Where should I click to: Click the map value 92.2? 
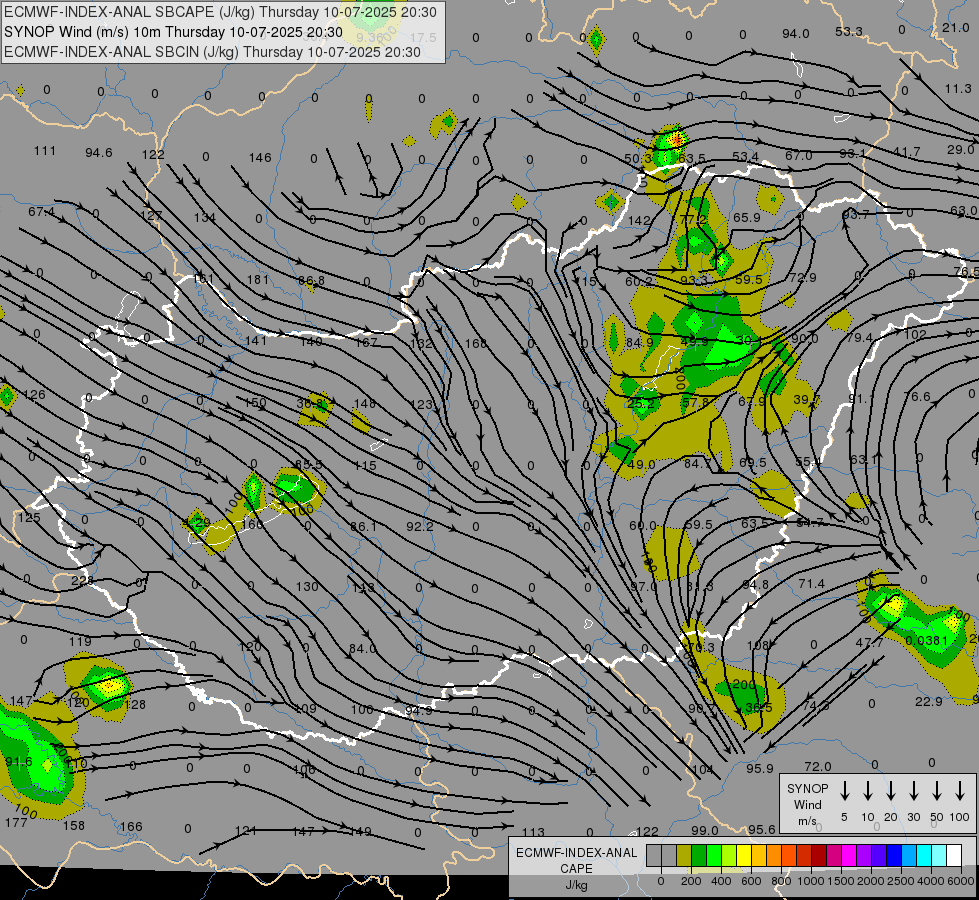click(x=420, y=527)
